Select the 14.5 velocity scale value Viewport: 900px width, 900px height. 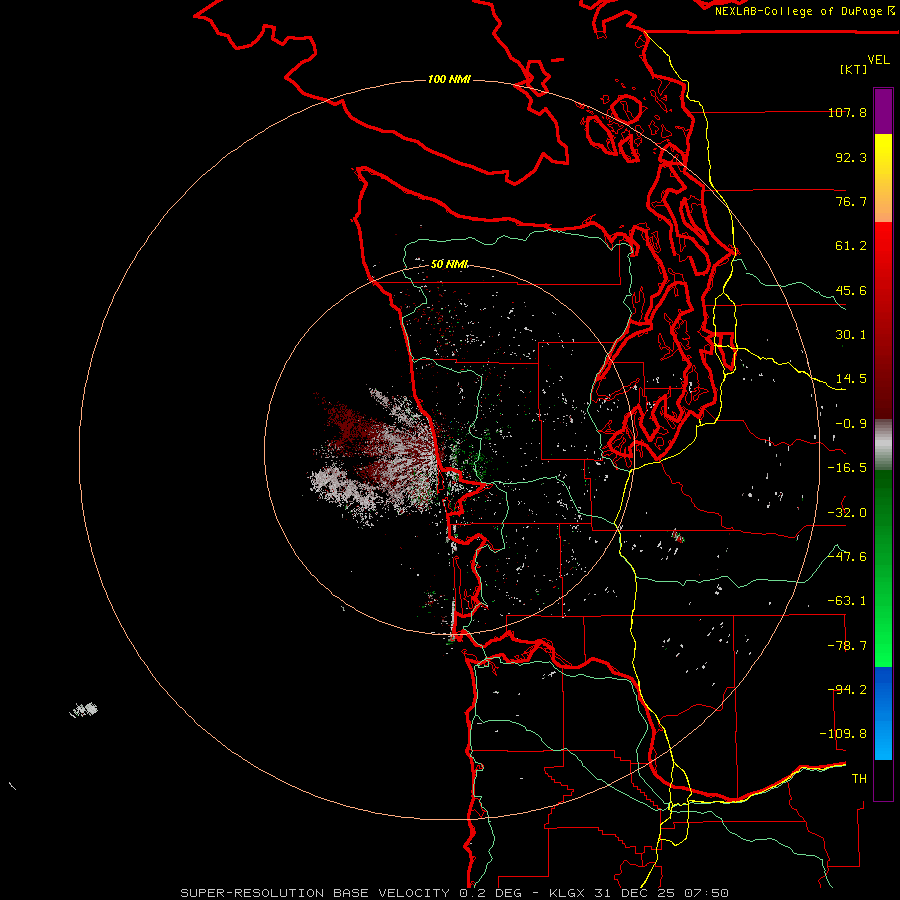click(851, 379)
